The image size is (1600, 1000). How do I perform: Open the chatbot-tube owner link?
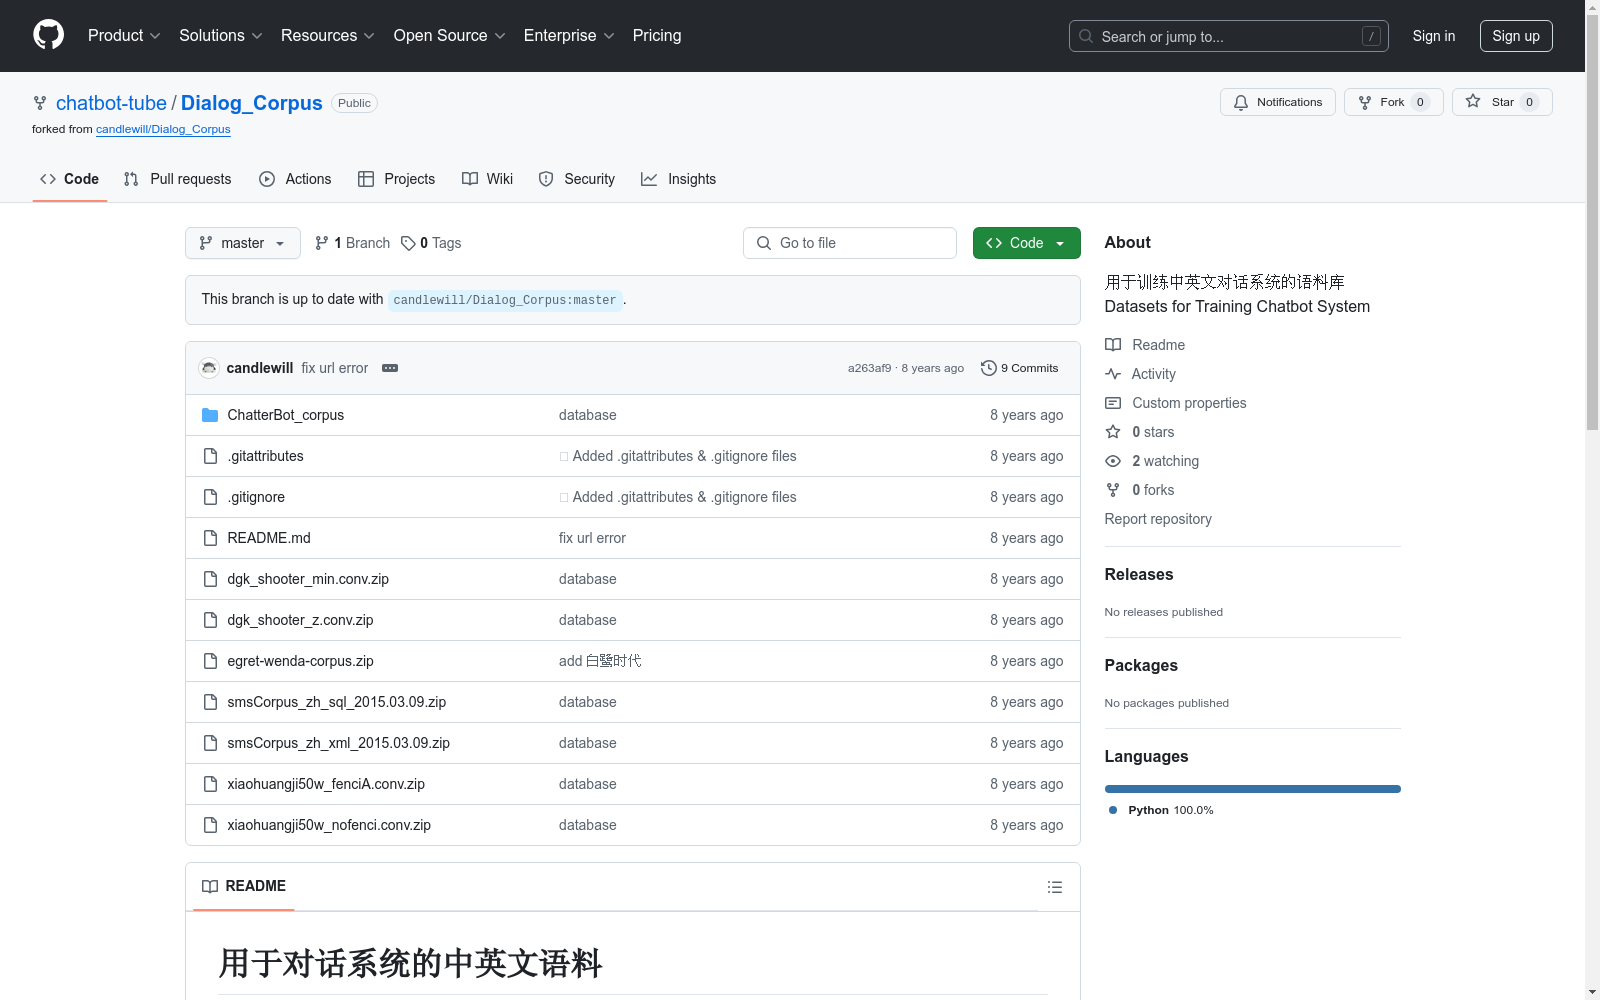point(111,103)
